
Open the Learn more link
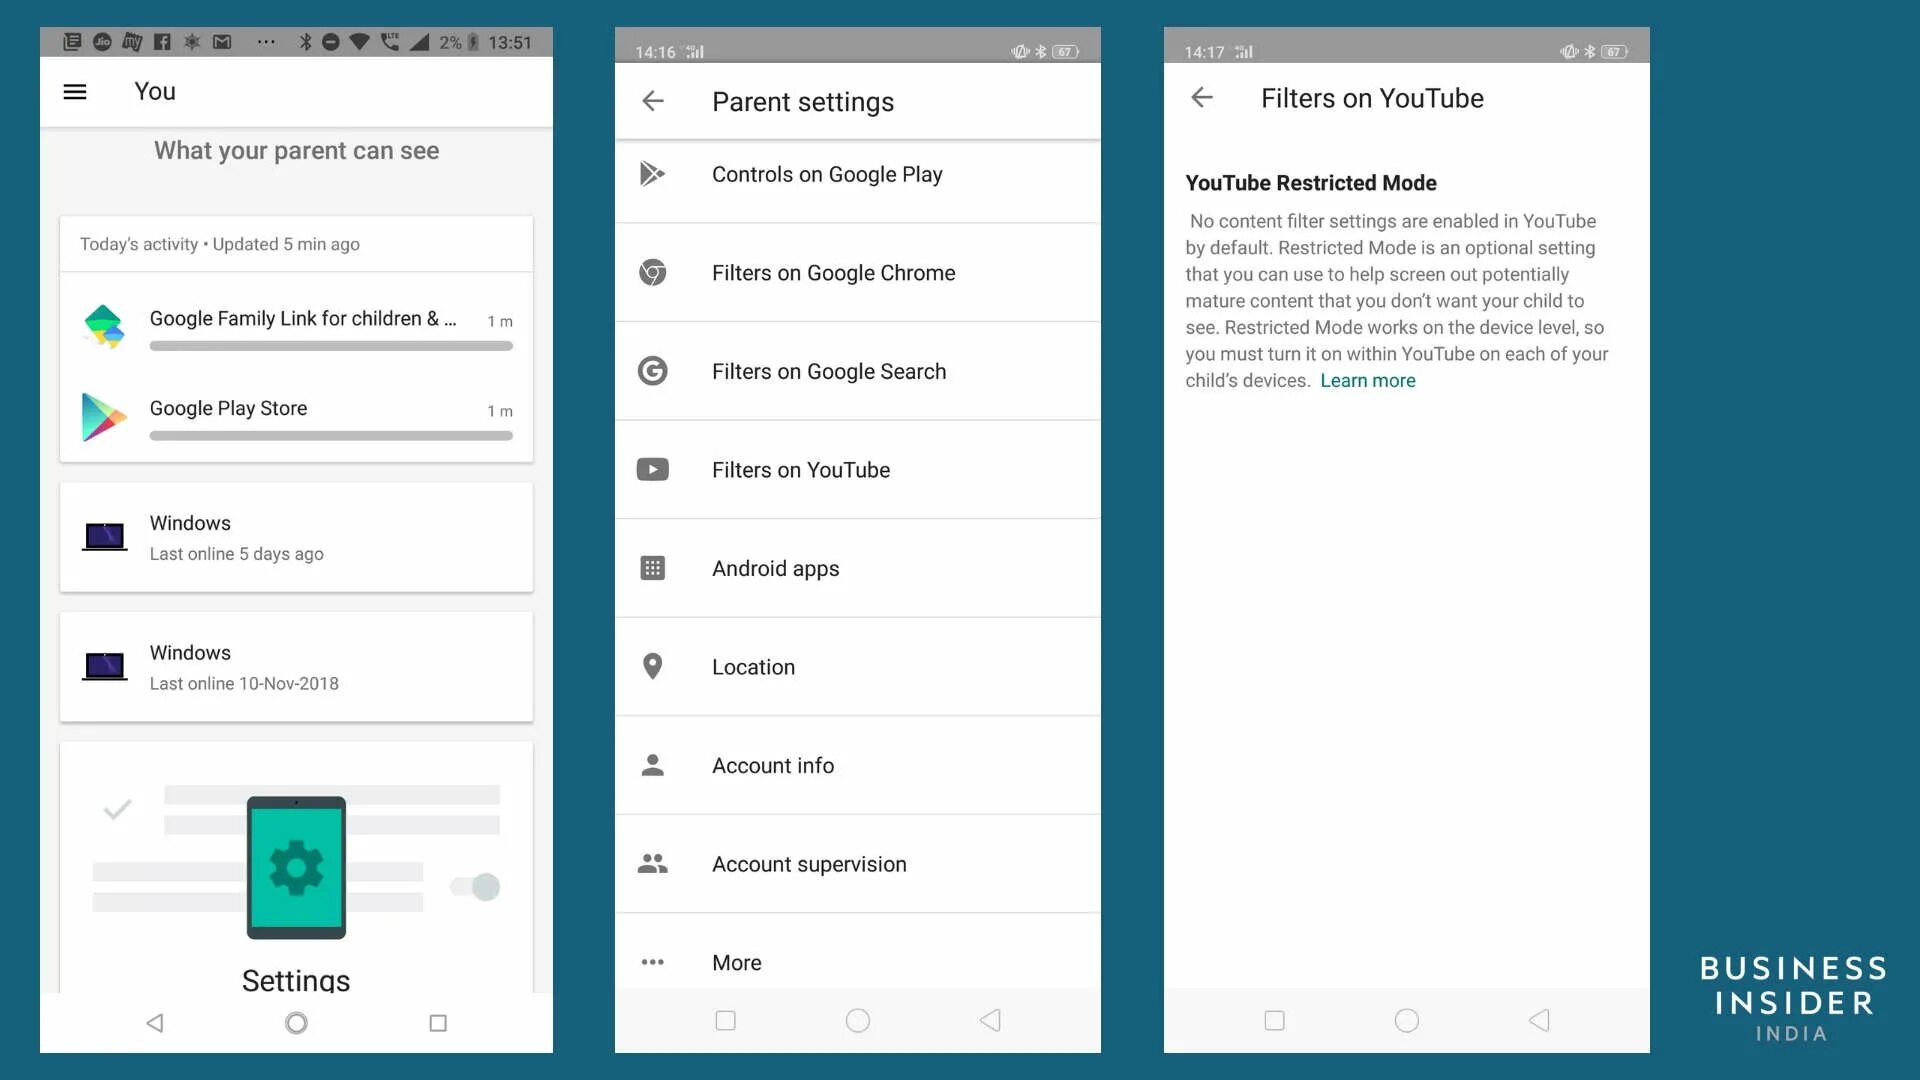coord(1368,380)
